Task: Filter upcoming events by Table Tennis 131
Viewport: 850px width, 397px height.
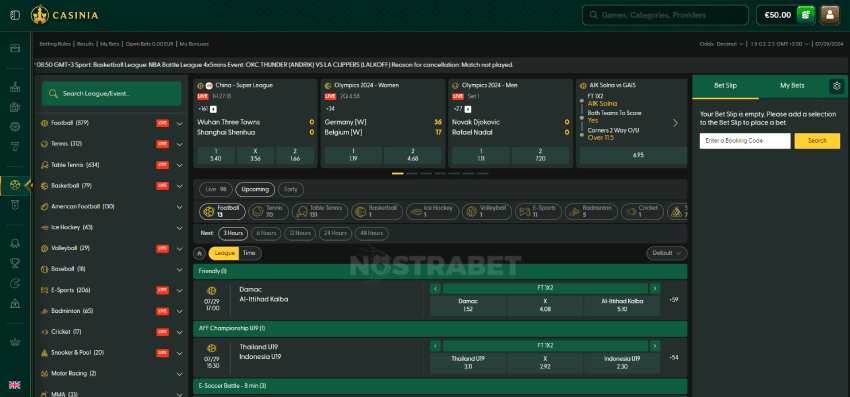Action: click(x=320, y=212)
